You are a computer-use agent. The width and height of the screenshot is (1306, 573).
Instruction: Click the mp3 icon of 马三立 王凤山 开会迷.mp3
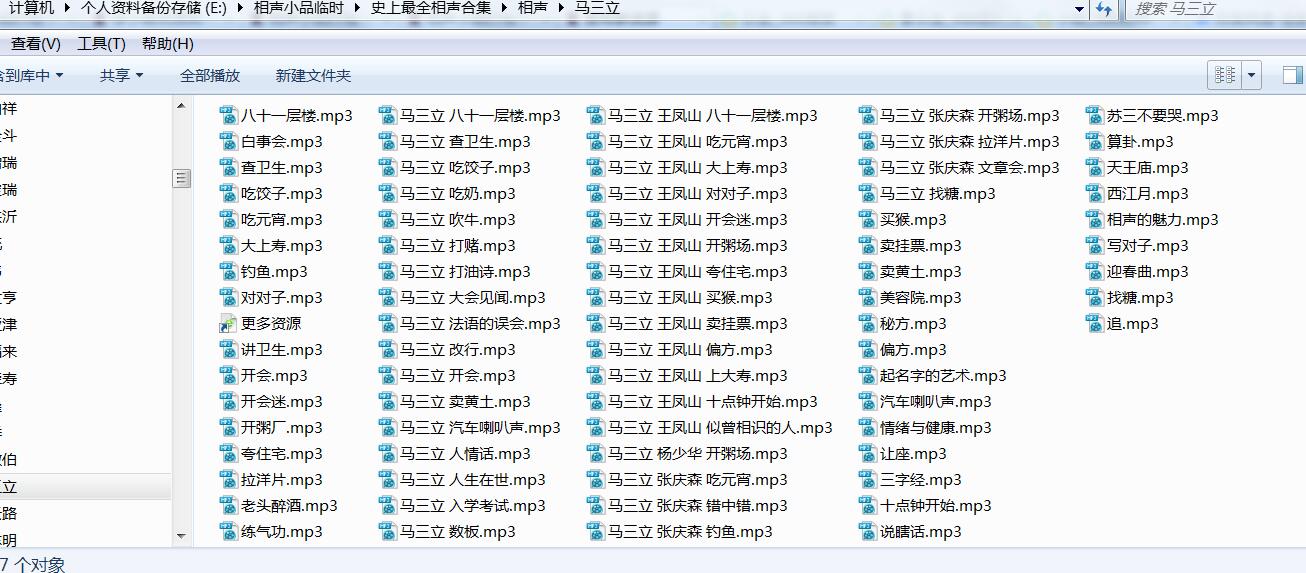click(595, 219)
